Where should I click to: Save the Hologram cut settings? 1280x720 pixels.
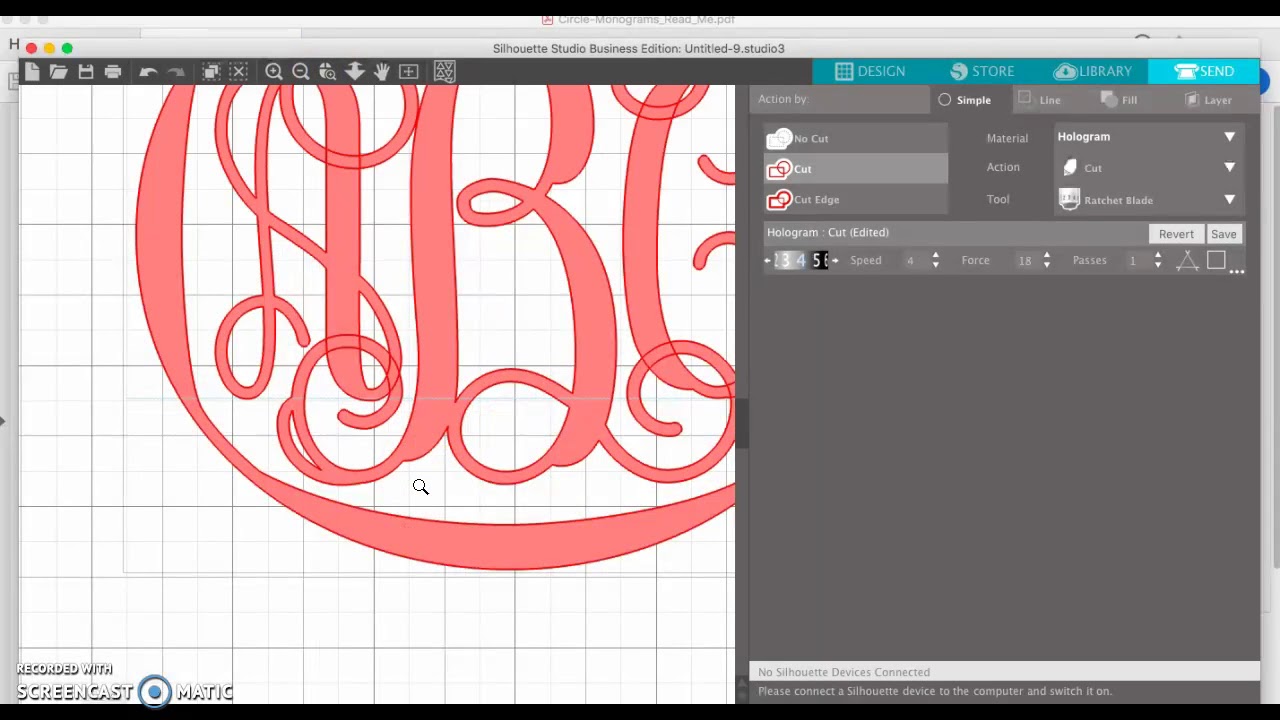click(1223, 234)
